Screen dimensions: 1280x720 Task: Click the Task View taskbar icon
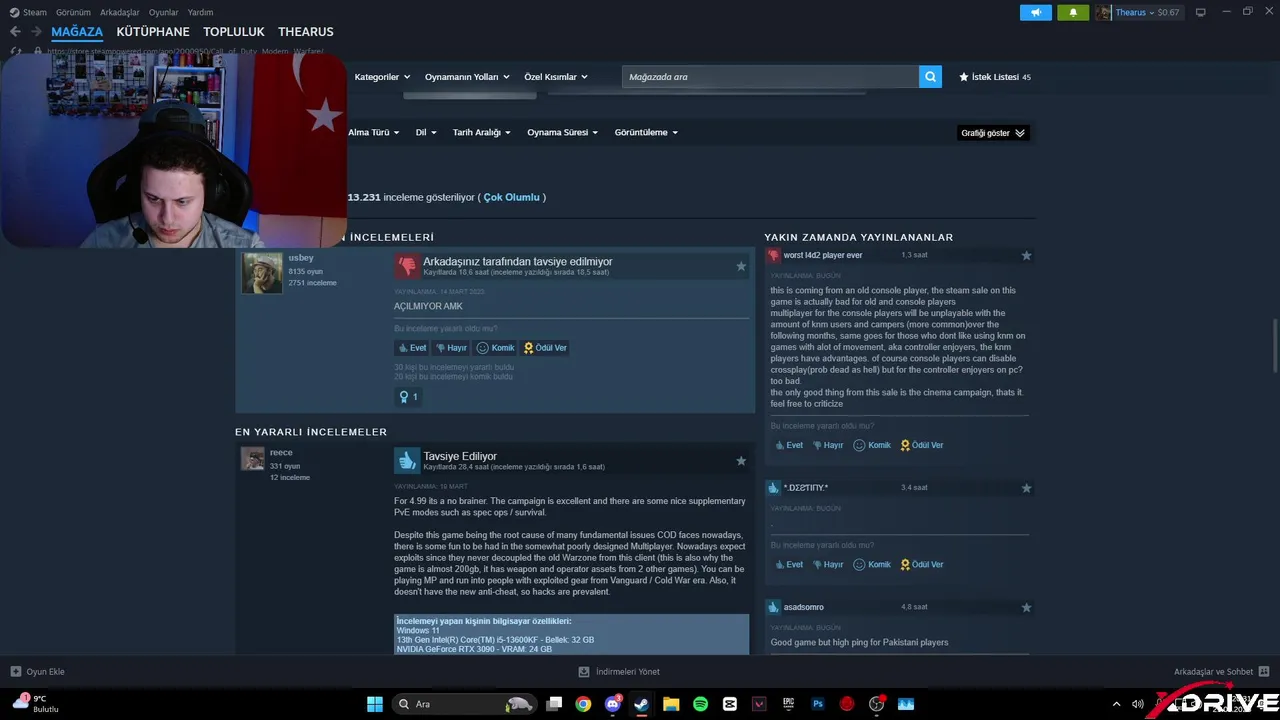point(554,704)
